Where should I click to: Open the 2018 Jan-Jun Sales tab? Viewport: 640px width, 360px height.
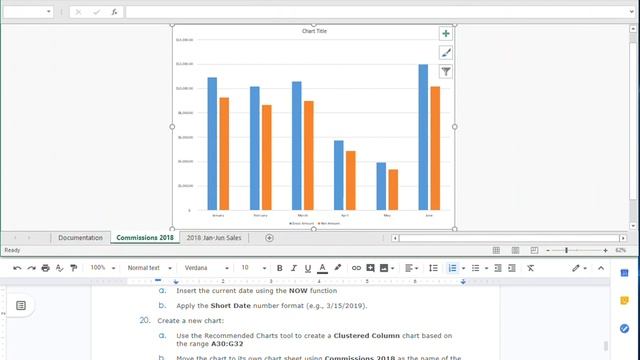tap(214, 238)
